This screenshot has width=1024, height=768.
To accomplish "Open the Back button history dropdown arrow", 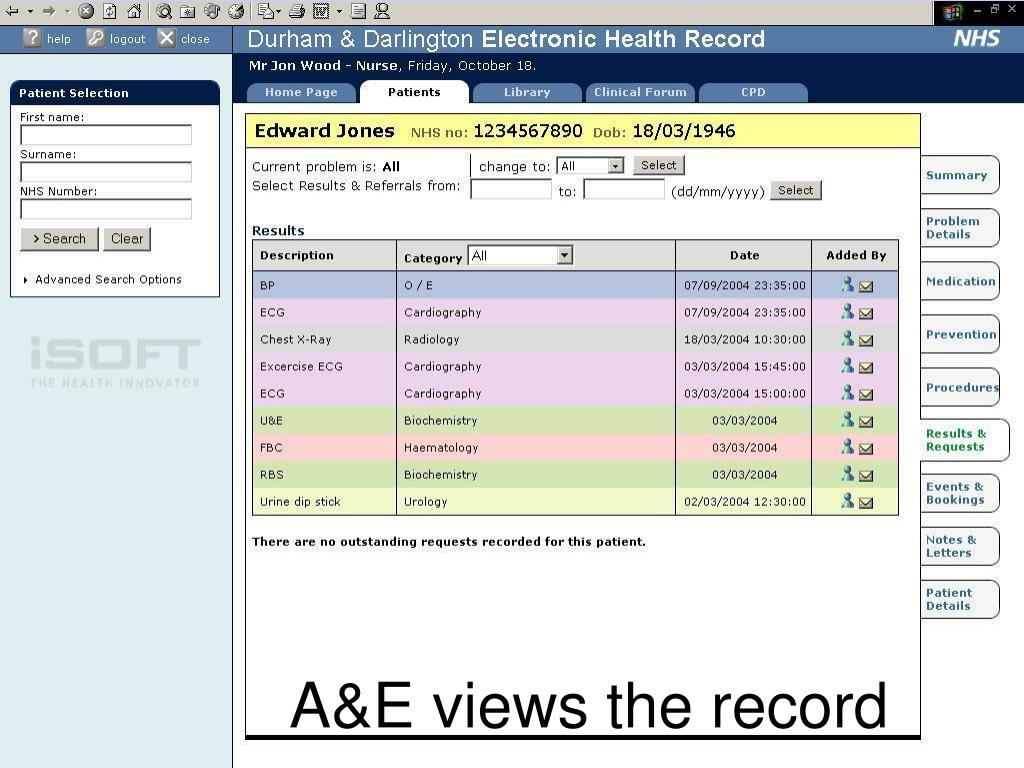I will (x=31, y=10).
